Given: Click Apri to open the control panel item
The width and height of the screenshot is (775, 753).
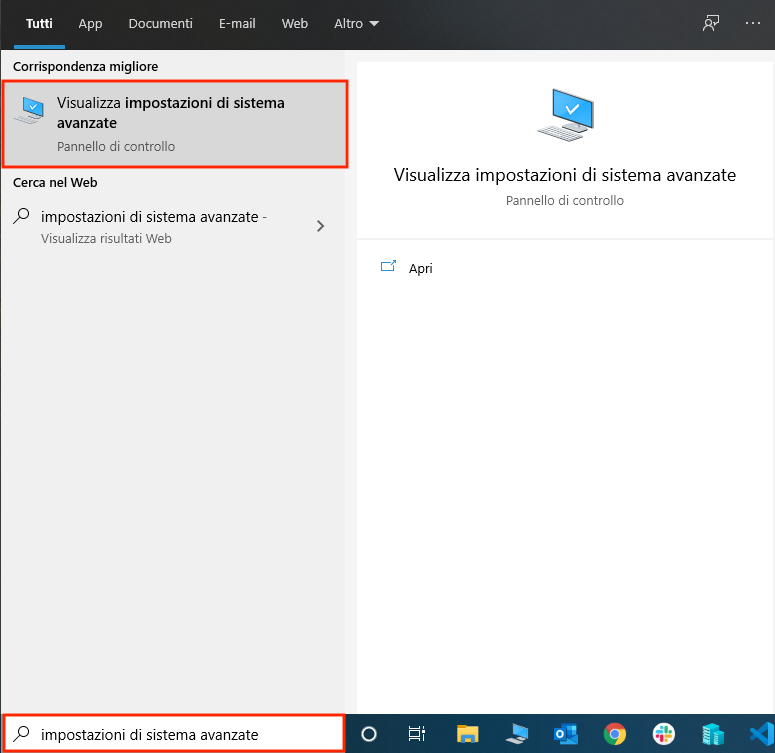Looking at the screenshot, I should coord(420,268).
